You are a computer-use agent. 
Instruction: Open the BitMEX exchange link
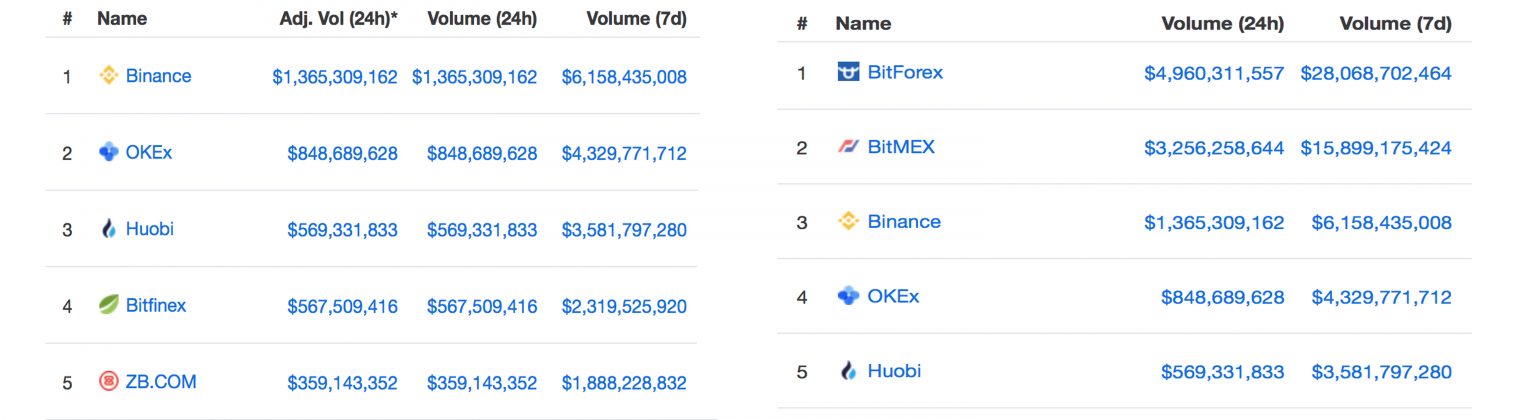pos(901,147)
